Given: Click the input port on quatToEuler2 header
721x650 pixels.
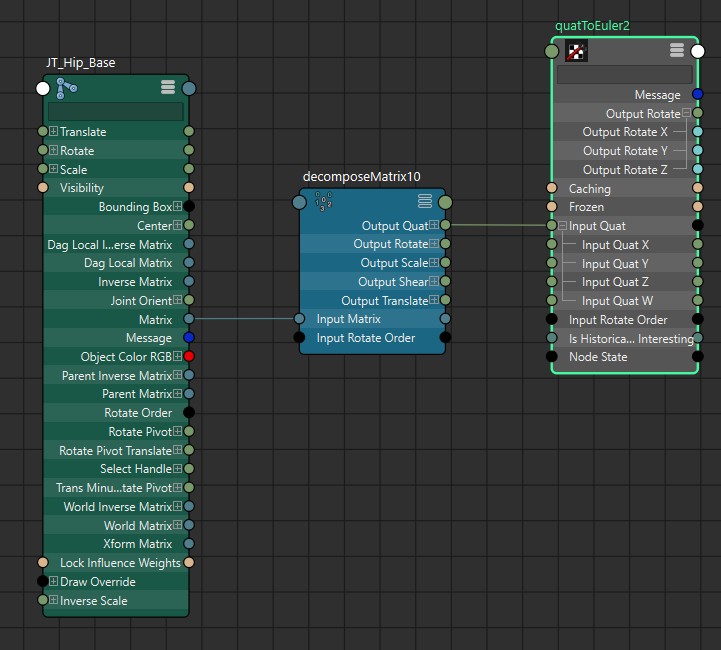Looking at the screenshot, I should 552,51.
